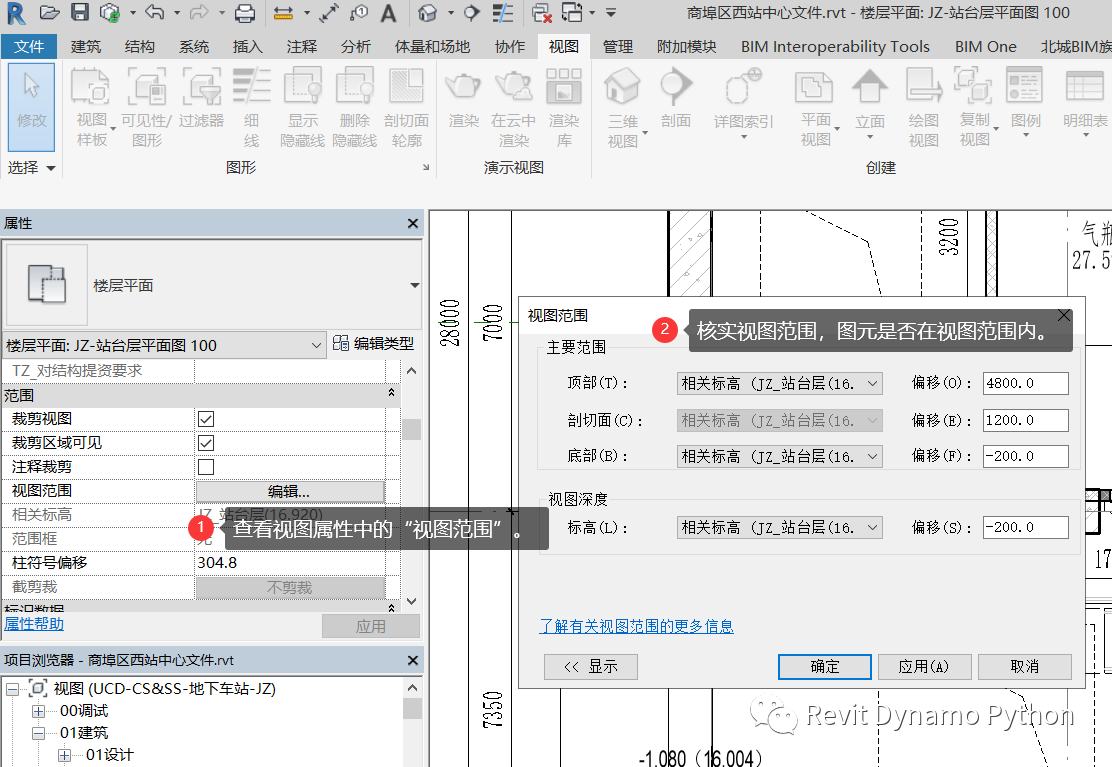The height and width of the screenshot is (767, 1112).
Task: Switch to the 注释 ribbon tab
Action: 301,47
